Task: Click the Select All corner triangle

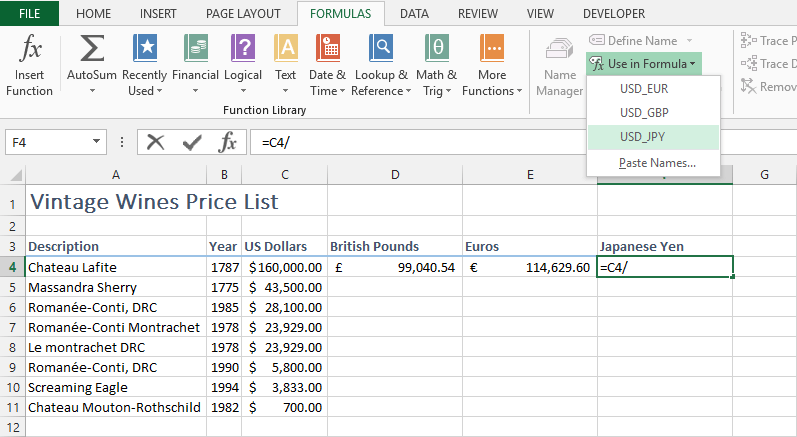Action: click(16, 175)
